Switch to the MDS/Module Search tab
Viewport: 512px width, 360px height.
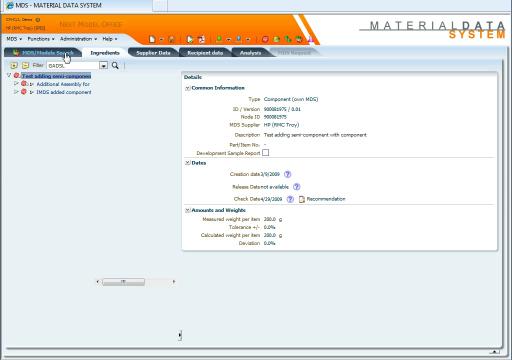(43, 53)
